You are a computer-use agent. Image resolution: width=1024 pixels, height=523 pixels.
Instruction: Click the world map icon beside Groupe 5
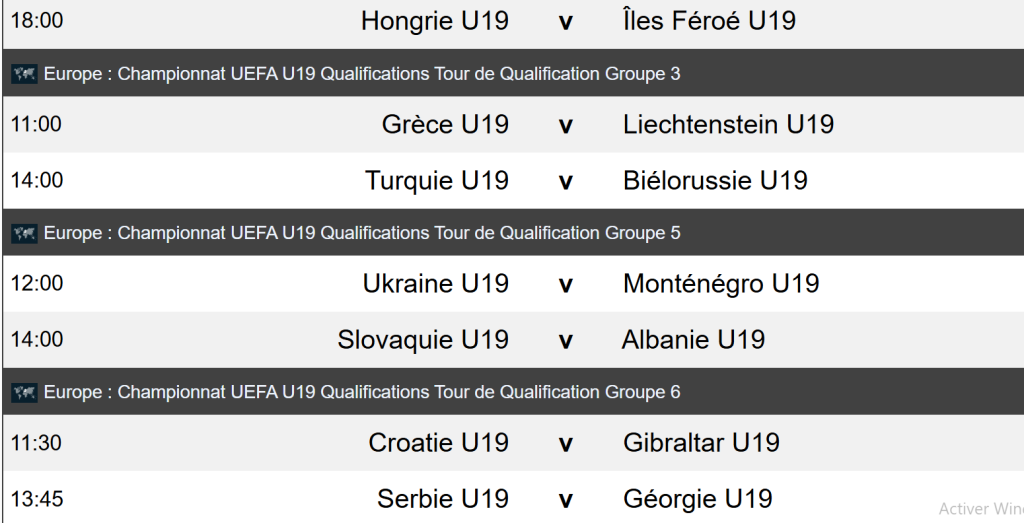tap(24, 233)
